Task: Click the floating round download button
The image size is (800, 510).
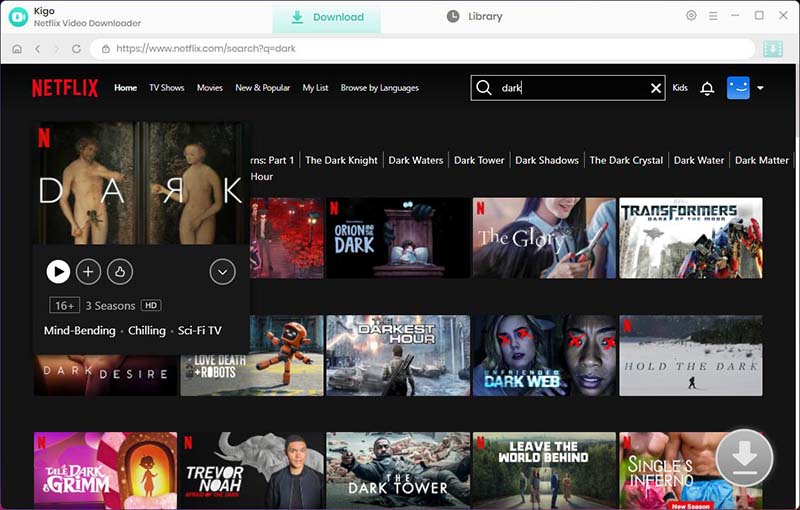Action: coord(744,458)
